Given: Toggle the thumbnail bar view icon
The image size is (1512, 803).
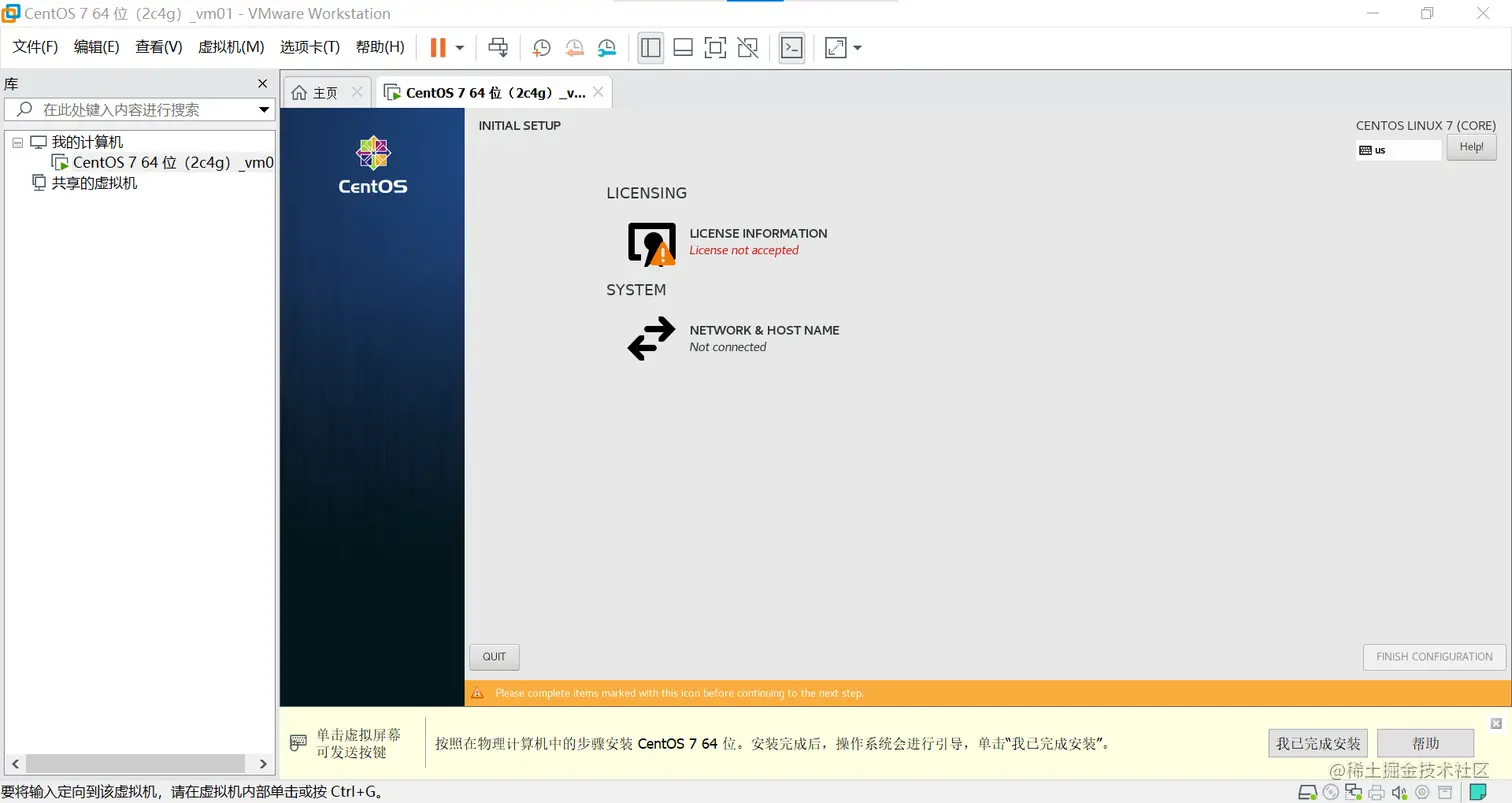Looking at the screenshot, I should tap(683, 47).
